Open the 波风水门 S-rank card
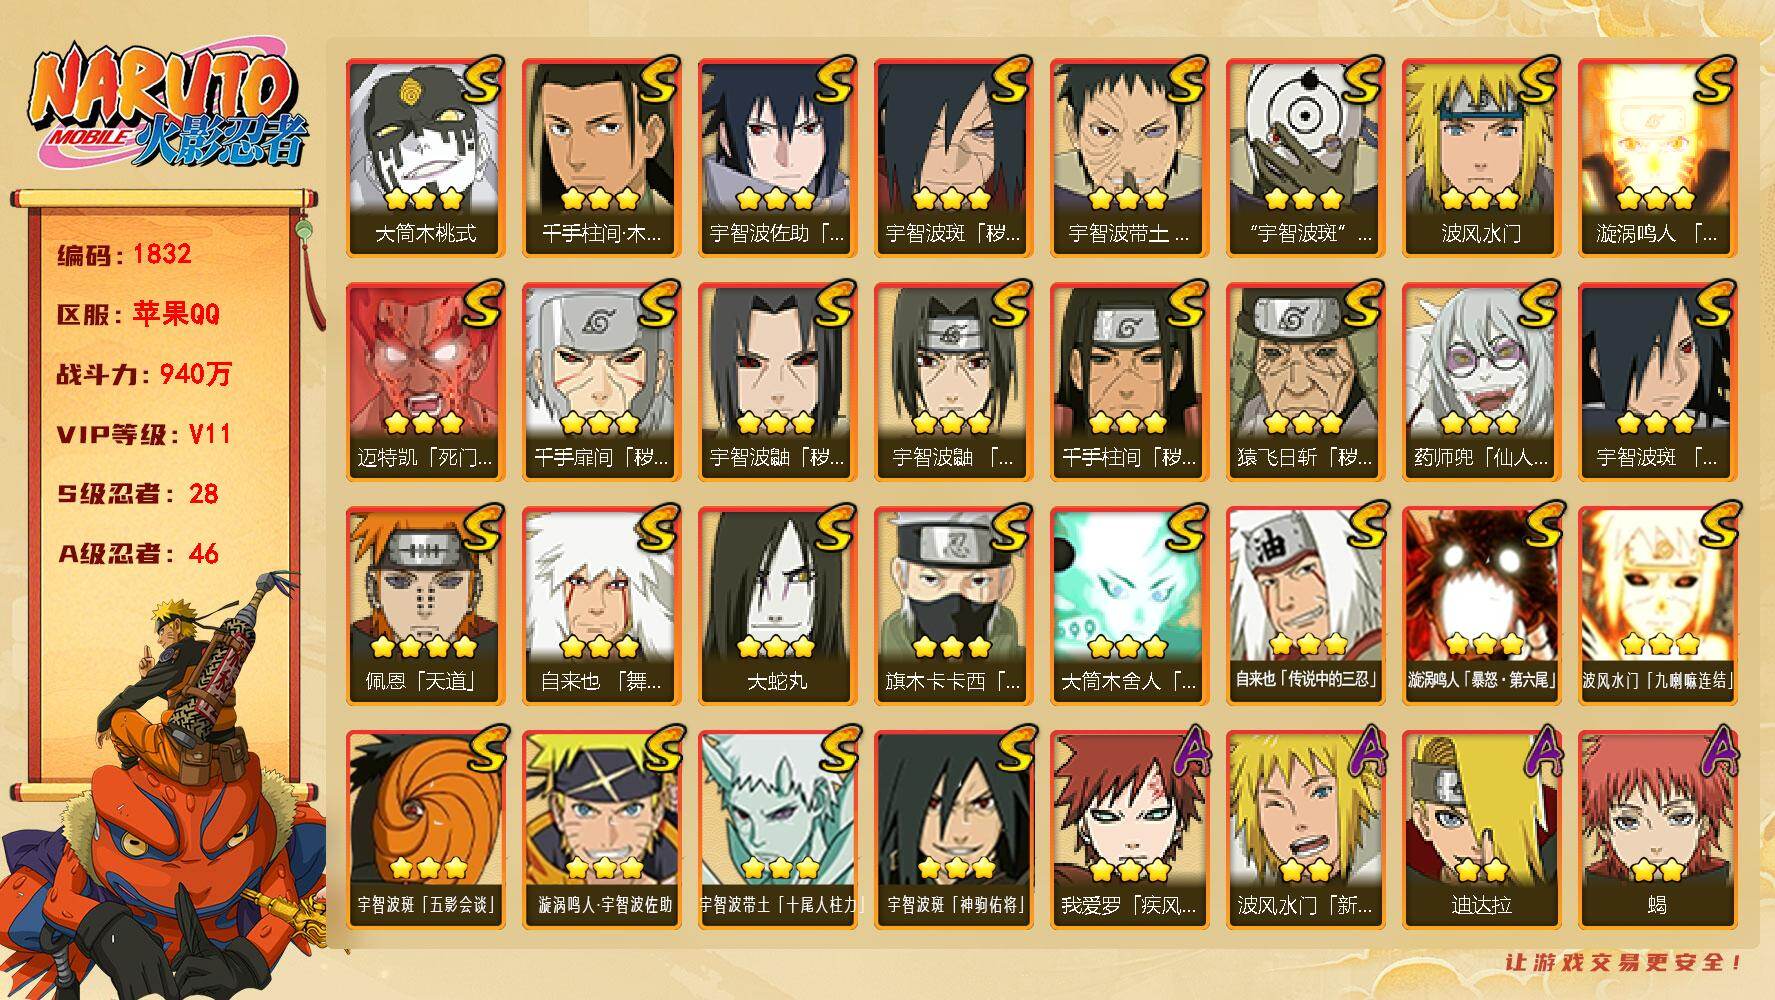This screenshot has width=1775, height=1000. point(1482,158)
